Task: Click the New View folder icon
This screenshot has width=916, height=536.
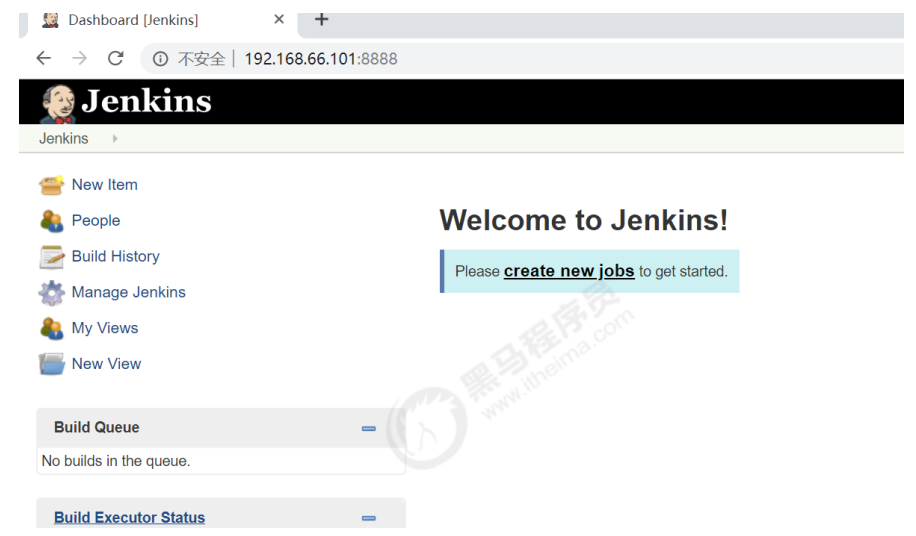Action: (51, 364)
